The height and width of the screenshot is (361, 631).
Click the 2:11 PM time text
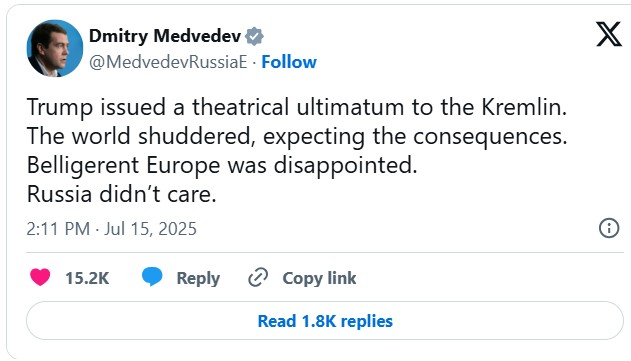(x=58, y=229)
